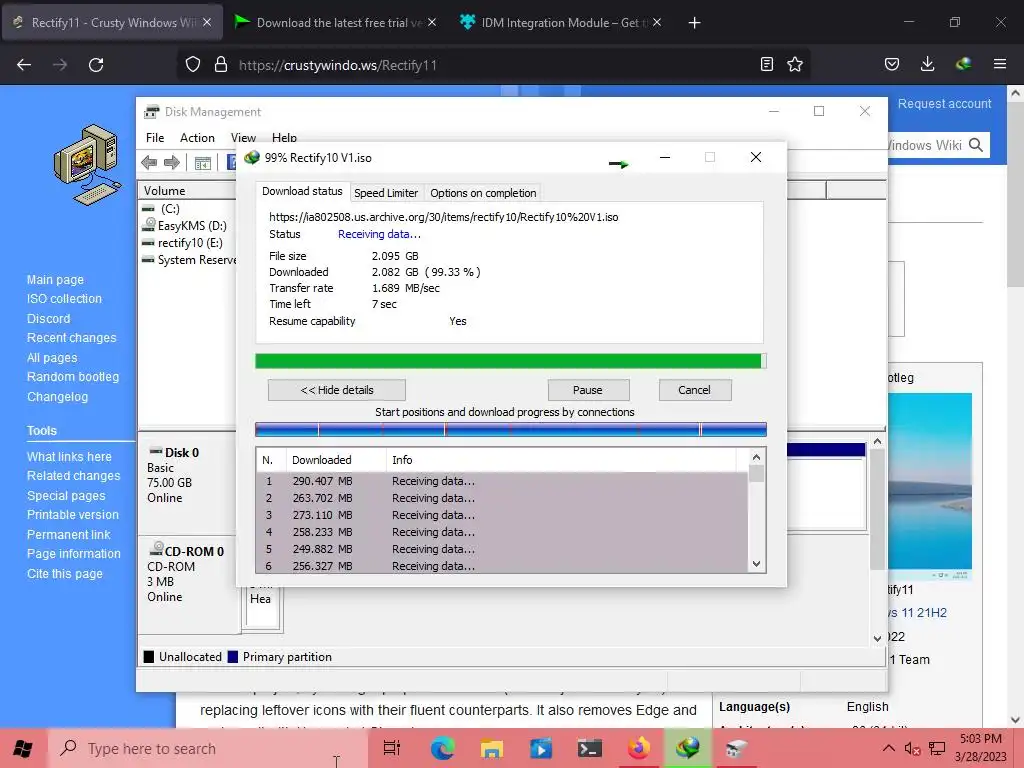
Task: Open the Special pages link
Action: (x=66, y=496)
